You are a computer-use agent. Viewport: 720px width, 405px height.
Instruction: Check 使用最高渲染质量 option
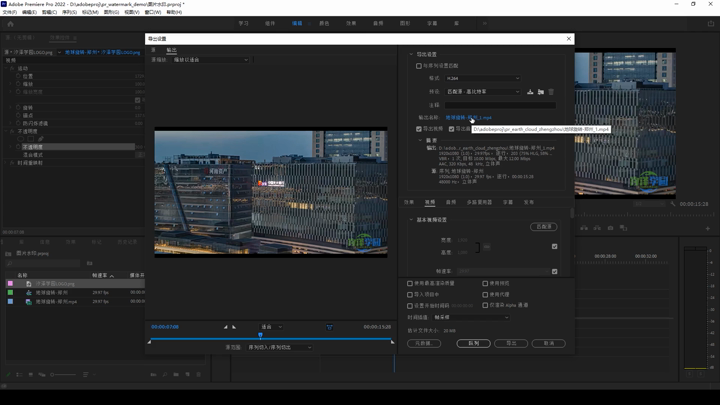(x=410, y=283)
